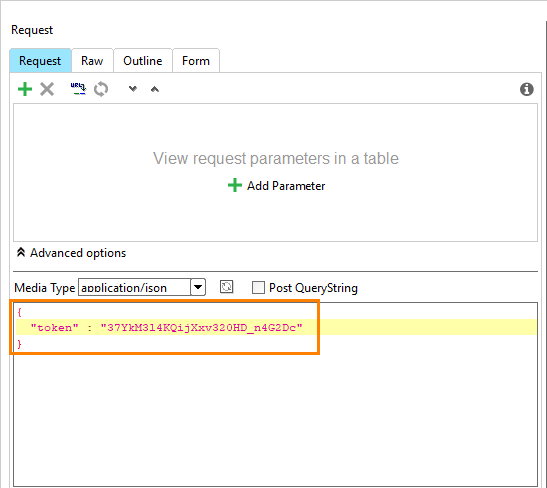This screenshot has height=488, width=547.
Task: Enable the Post QueryString checkbox
Action: pyautogui.click(x=258, y=288)
